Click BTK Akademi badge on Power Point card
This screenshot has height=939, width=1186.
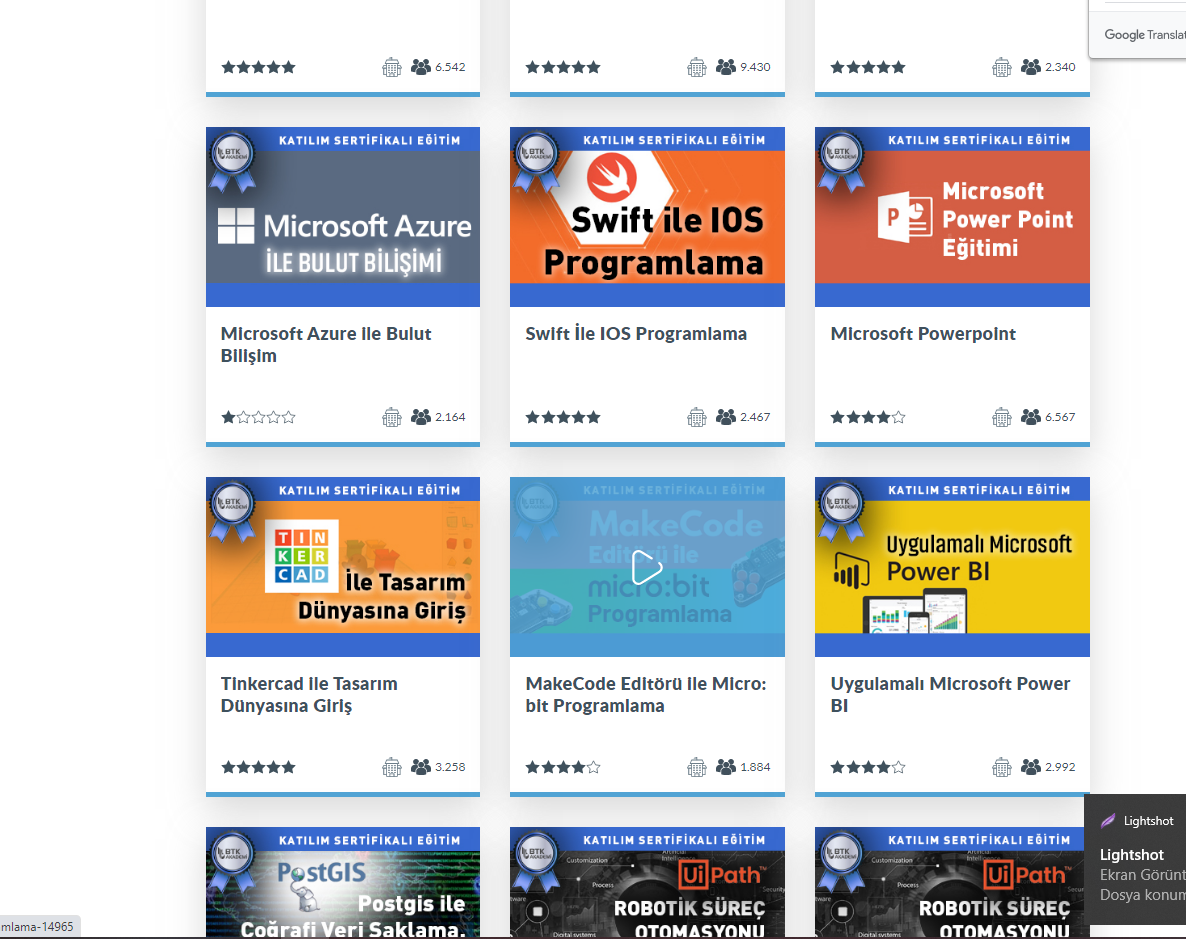(x=842, y=160)
